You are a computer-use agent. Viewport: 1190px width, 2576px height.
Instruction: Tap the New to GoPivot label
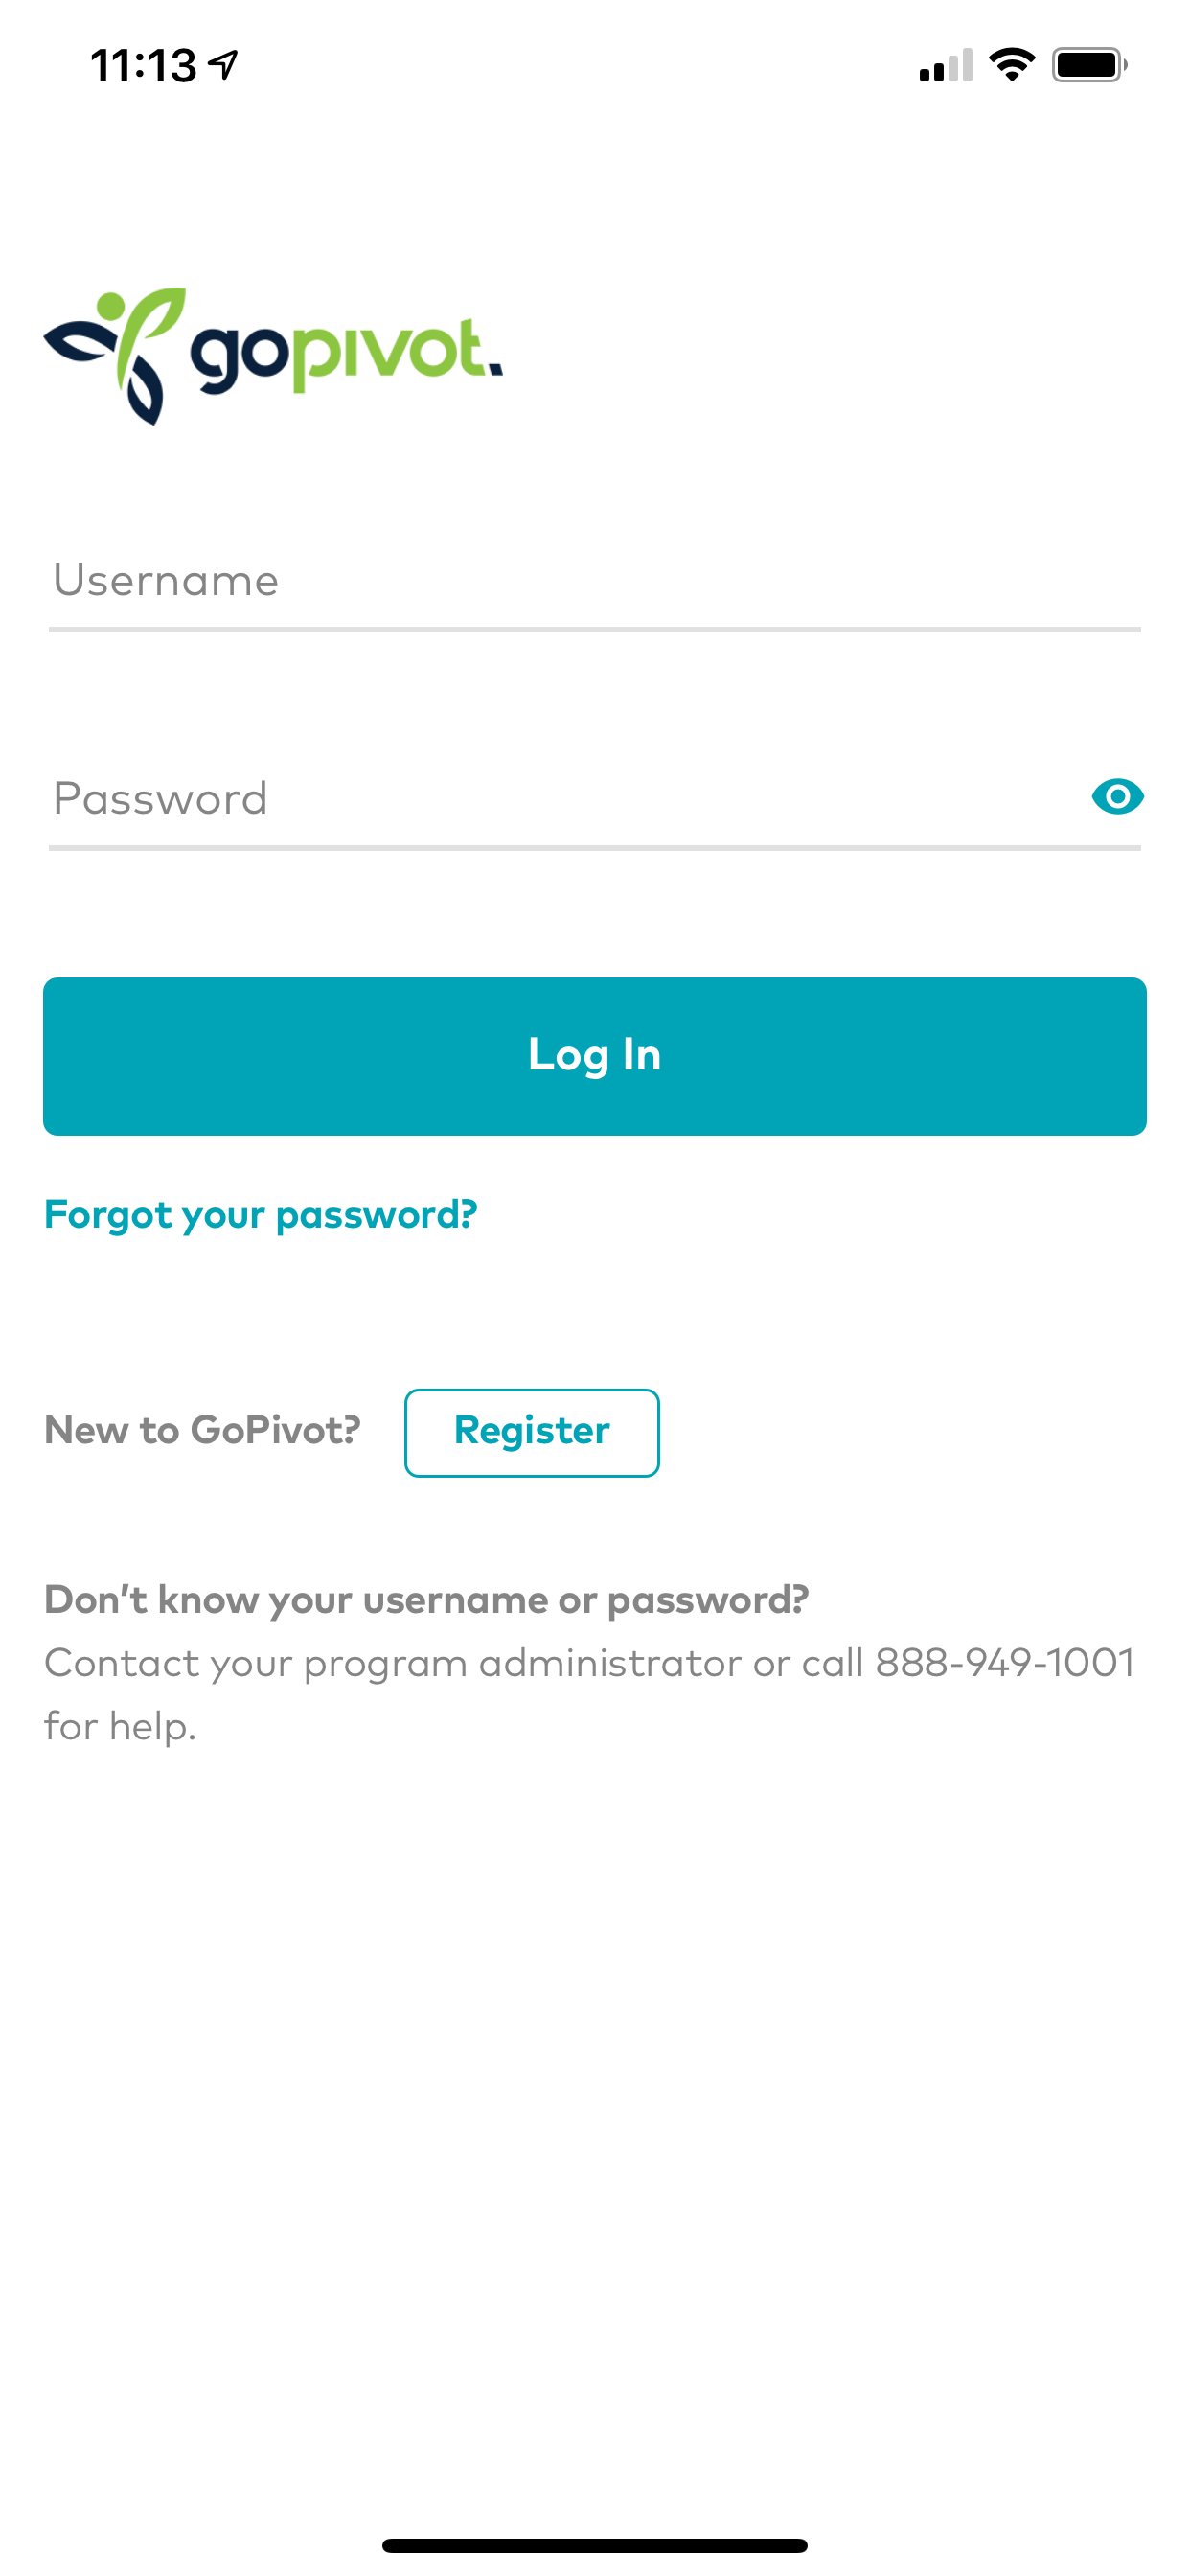[202, 1430]
